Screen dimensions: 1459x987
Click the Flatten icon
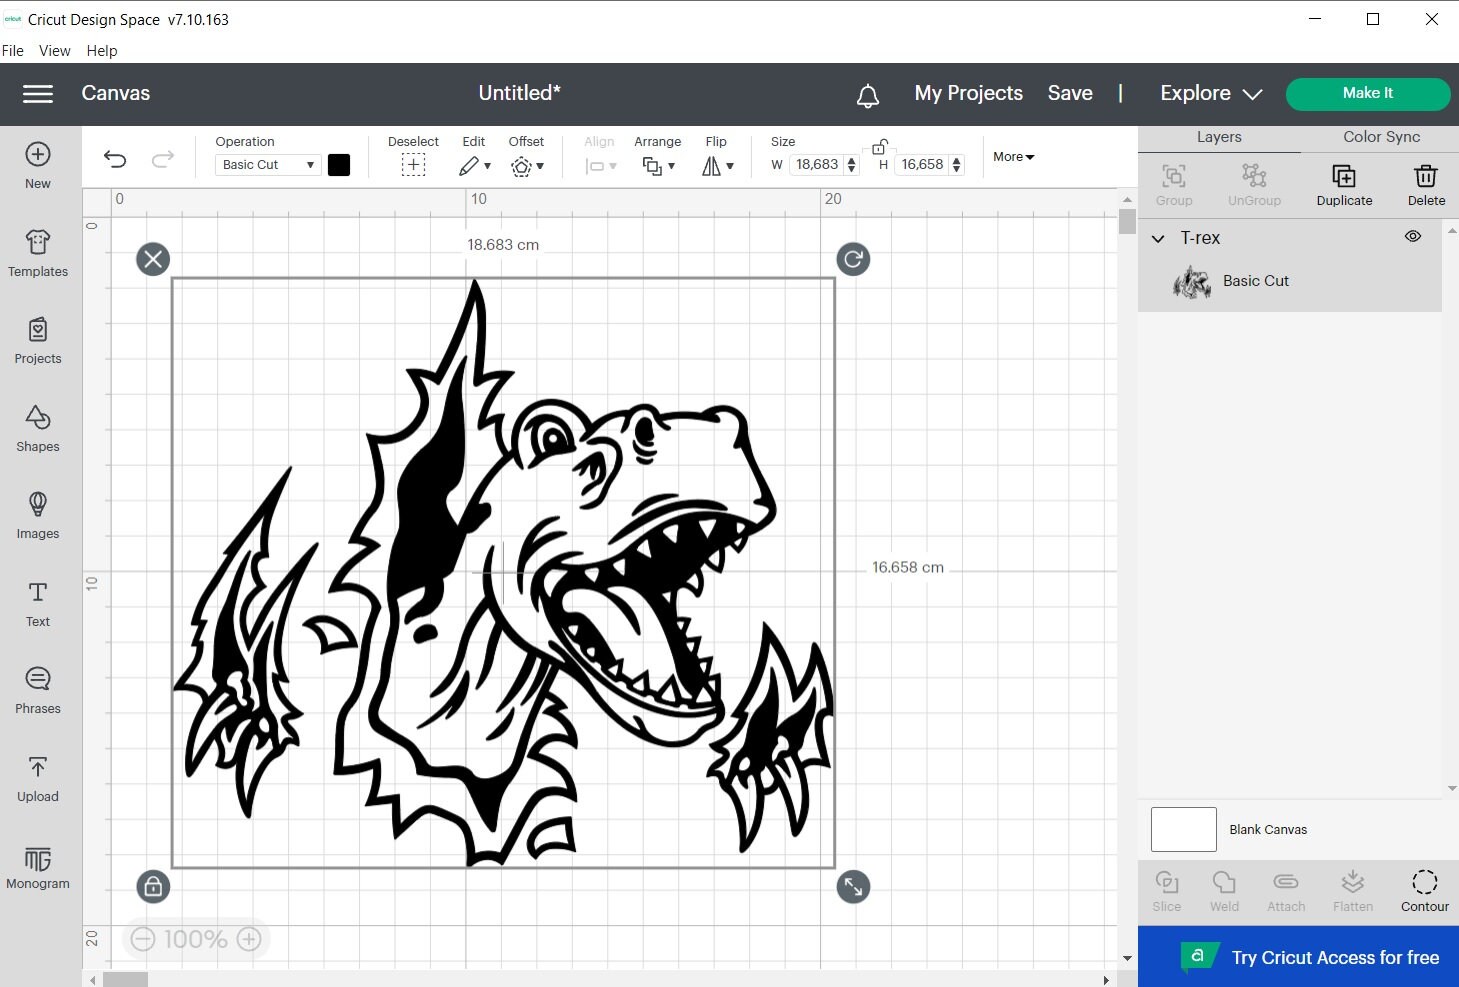coord(1352,889)
